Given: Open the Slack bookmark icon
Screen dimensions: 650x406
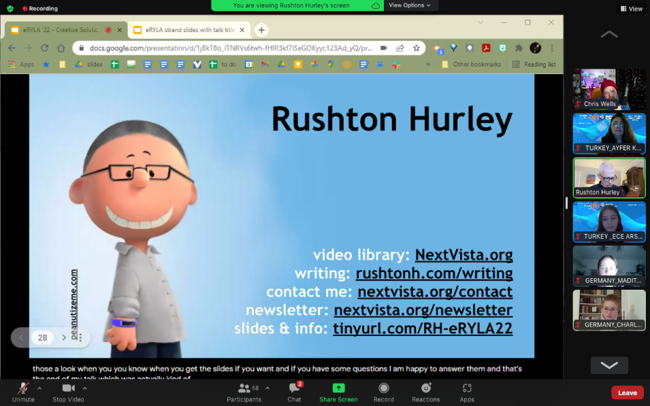Looking at the screenshot, I should tap(396, 64).
